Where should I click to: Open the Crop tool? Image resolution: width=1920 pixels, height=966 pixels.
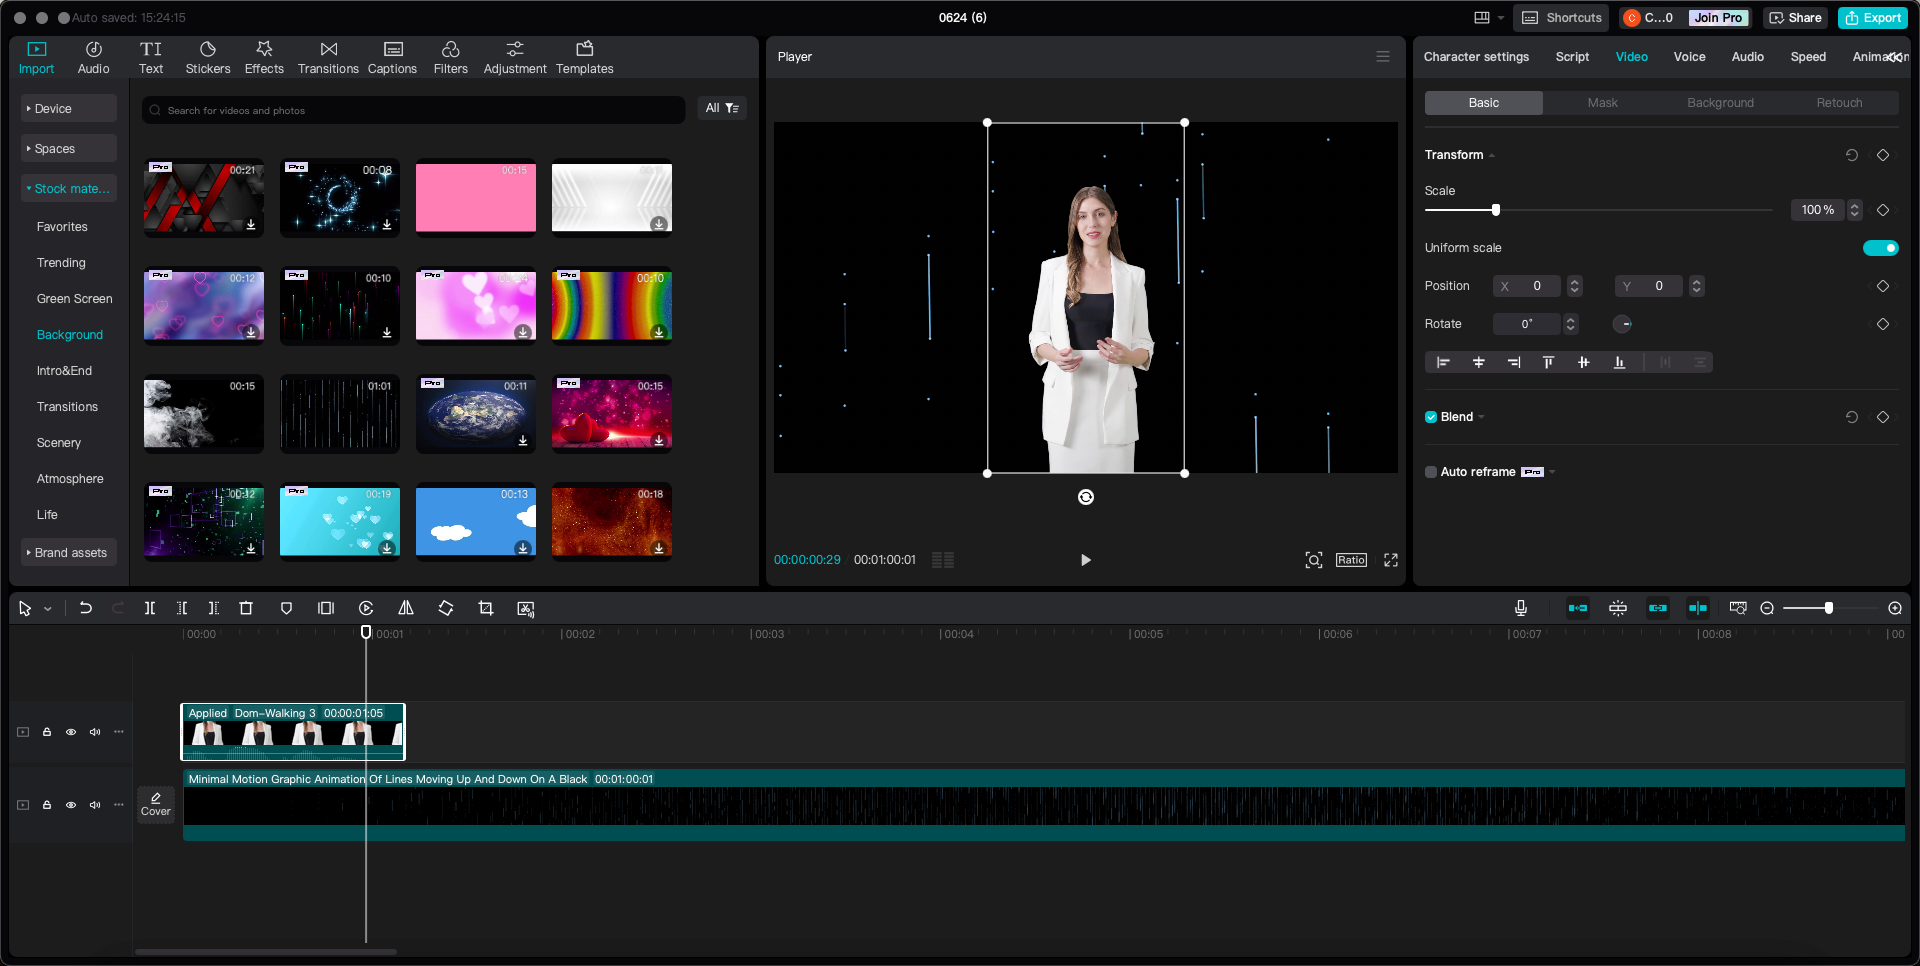[x=485, y=608]
